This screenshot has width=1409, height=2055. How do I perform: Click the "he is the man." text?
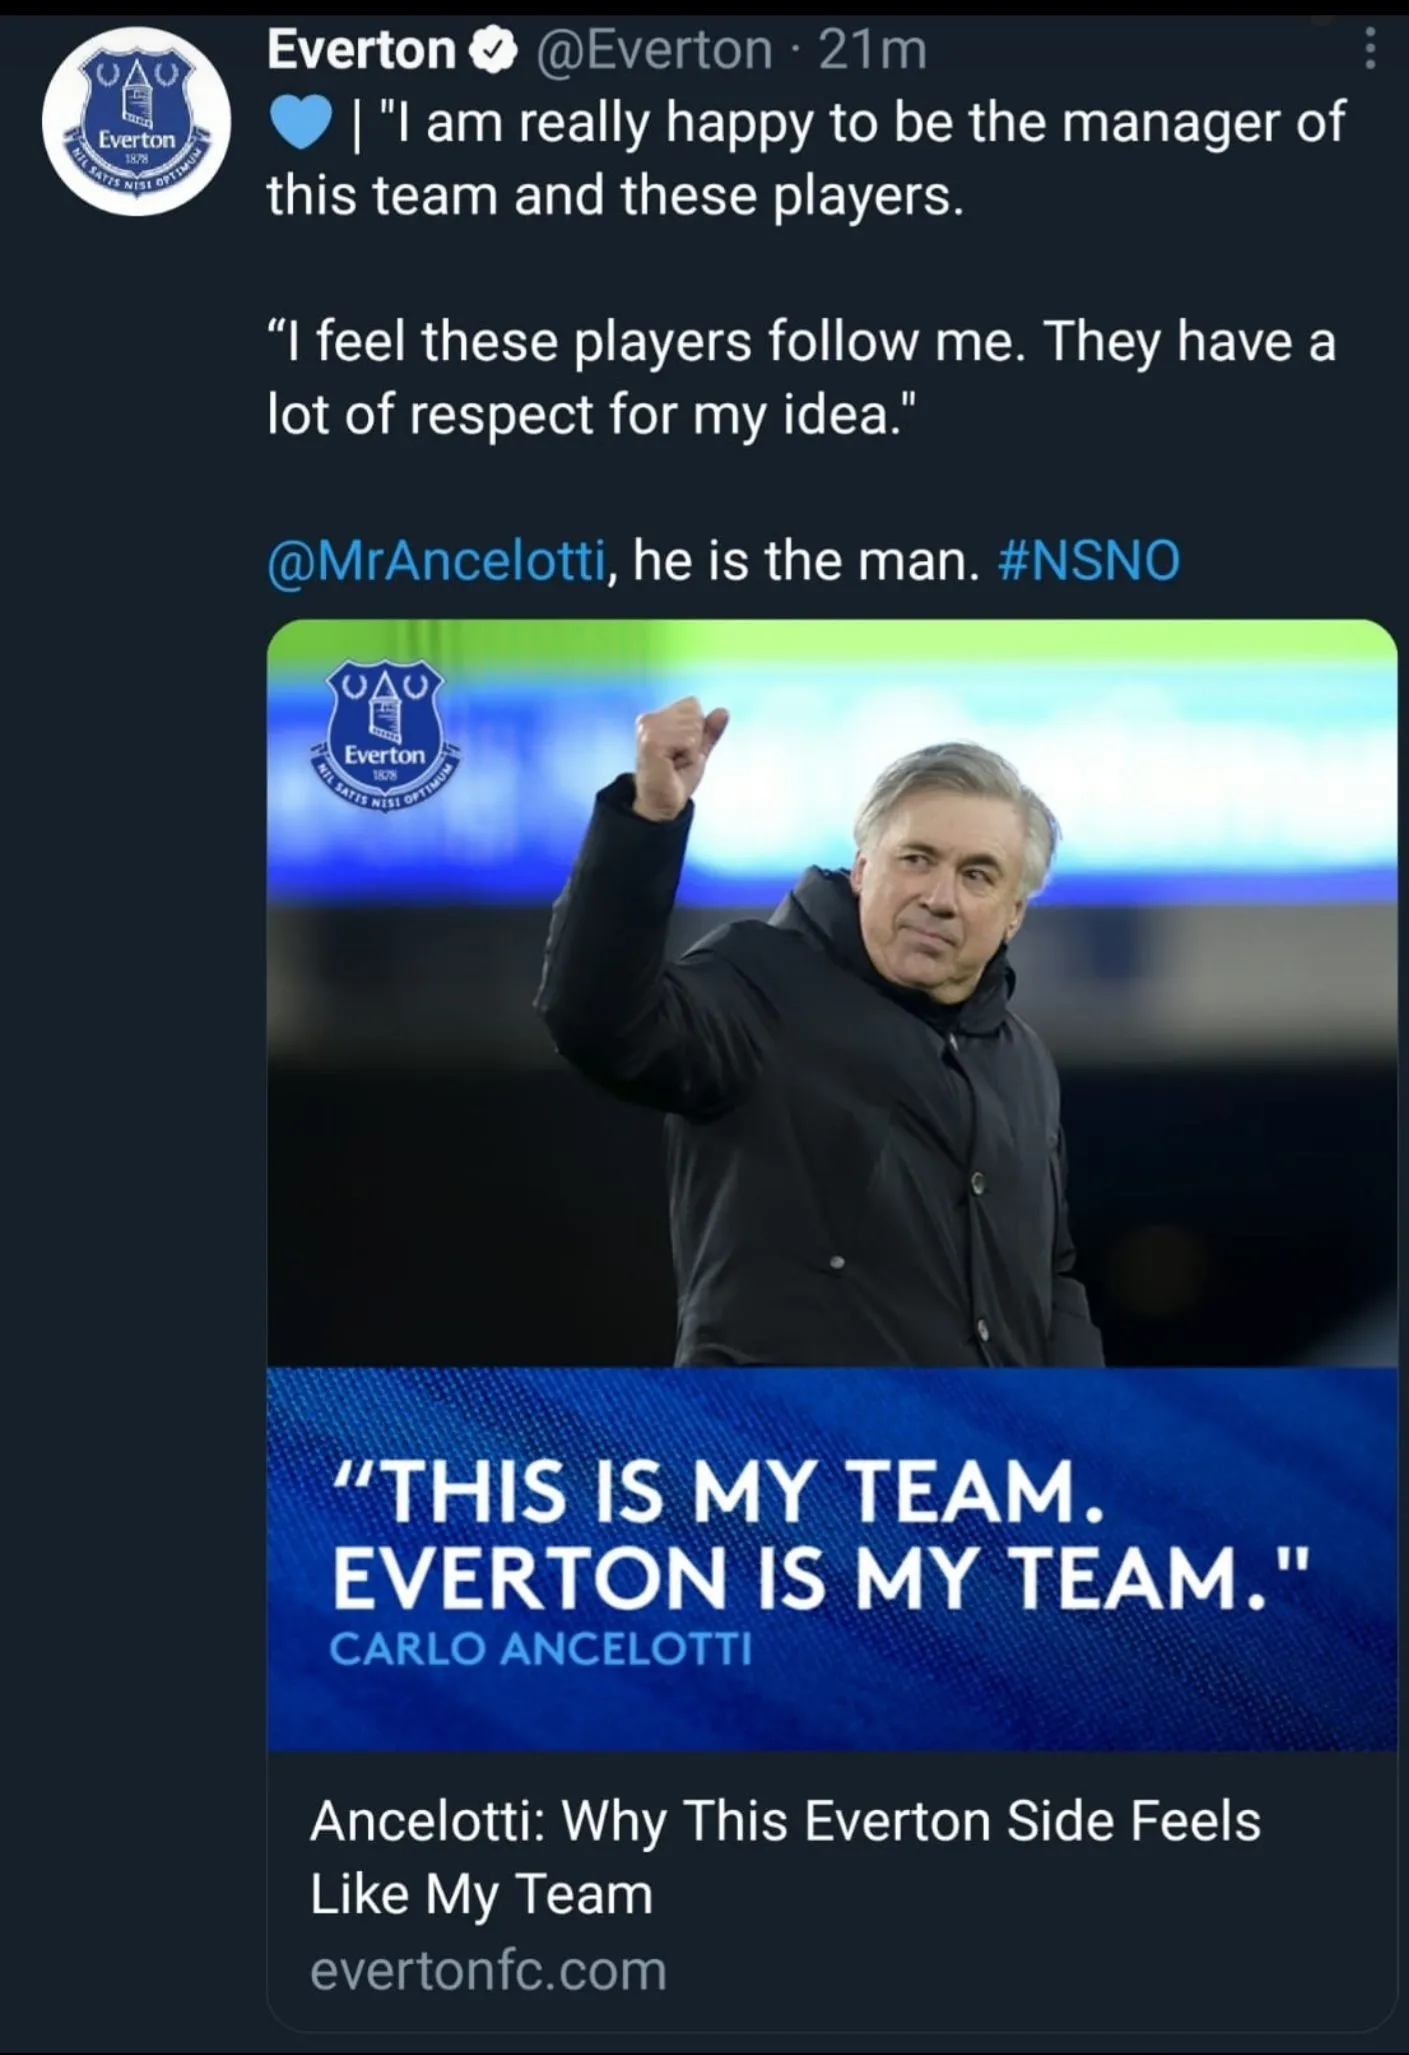(x=806, y=560)
